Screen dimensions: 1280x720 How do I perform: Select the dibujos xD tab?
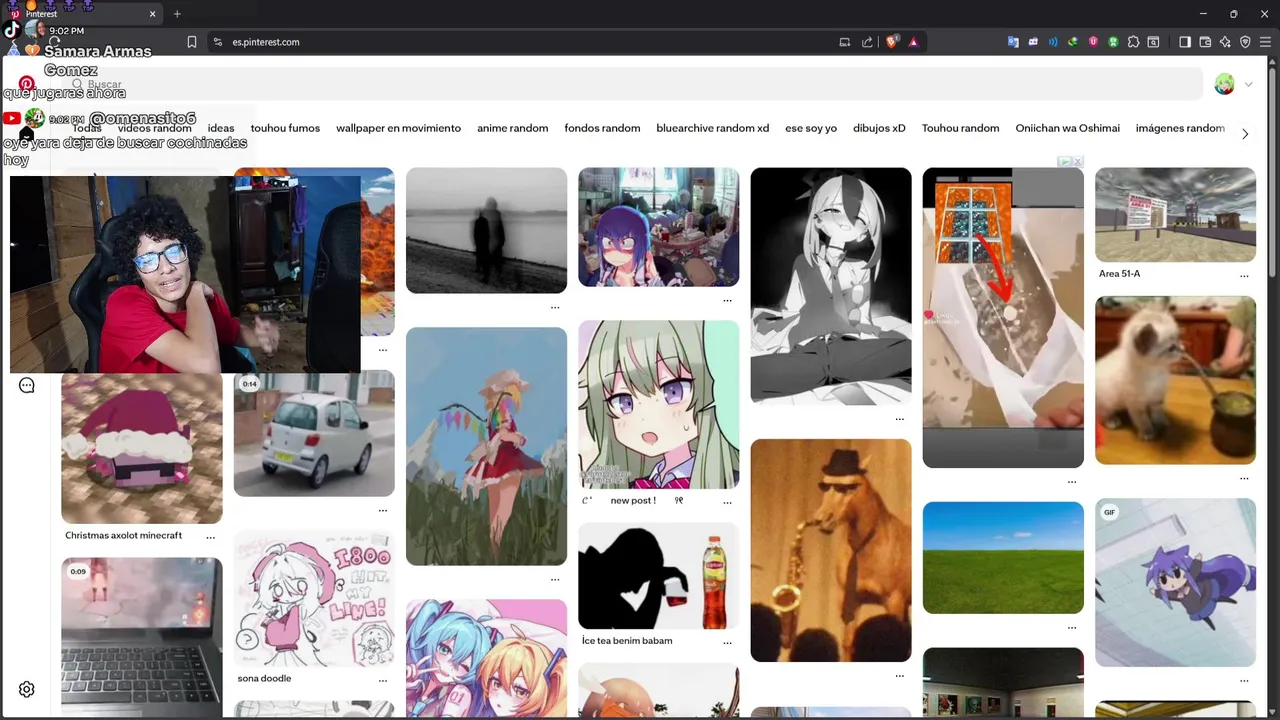pyautogui.click(x=879, y=128)
